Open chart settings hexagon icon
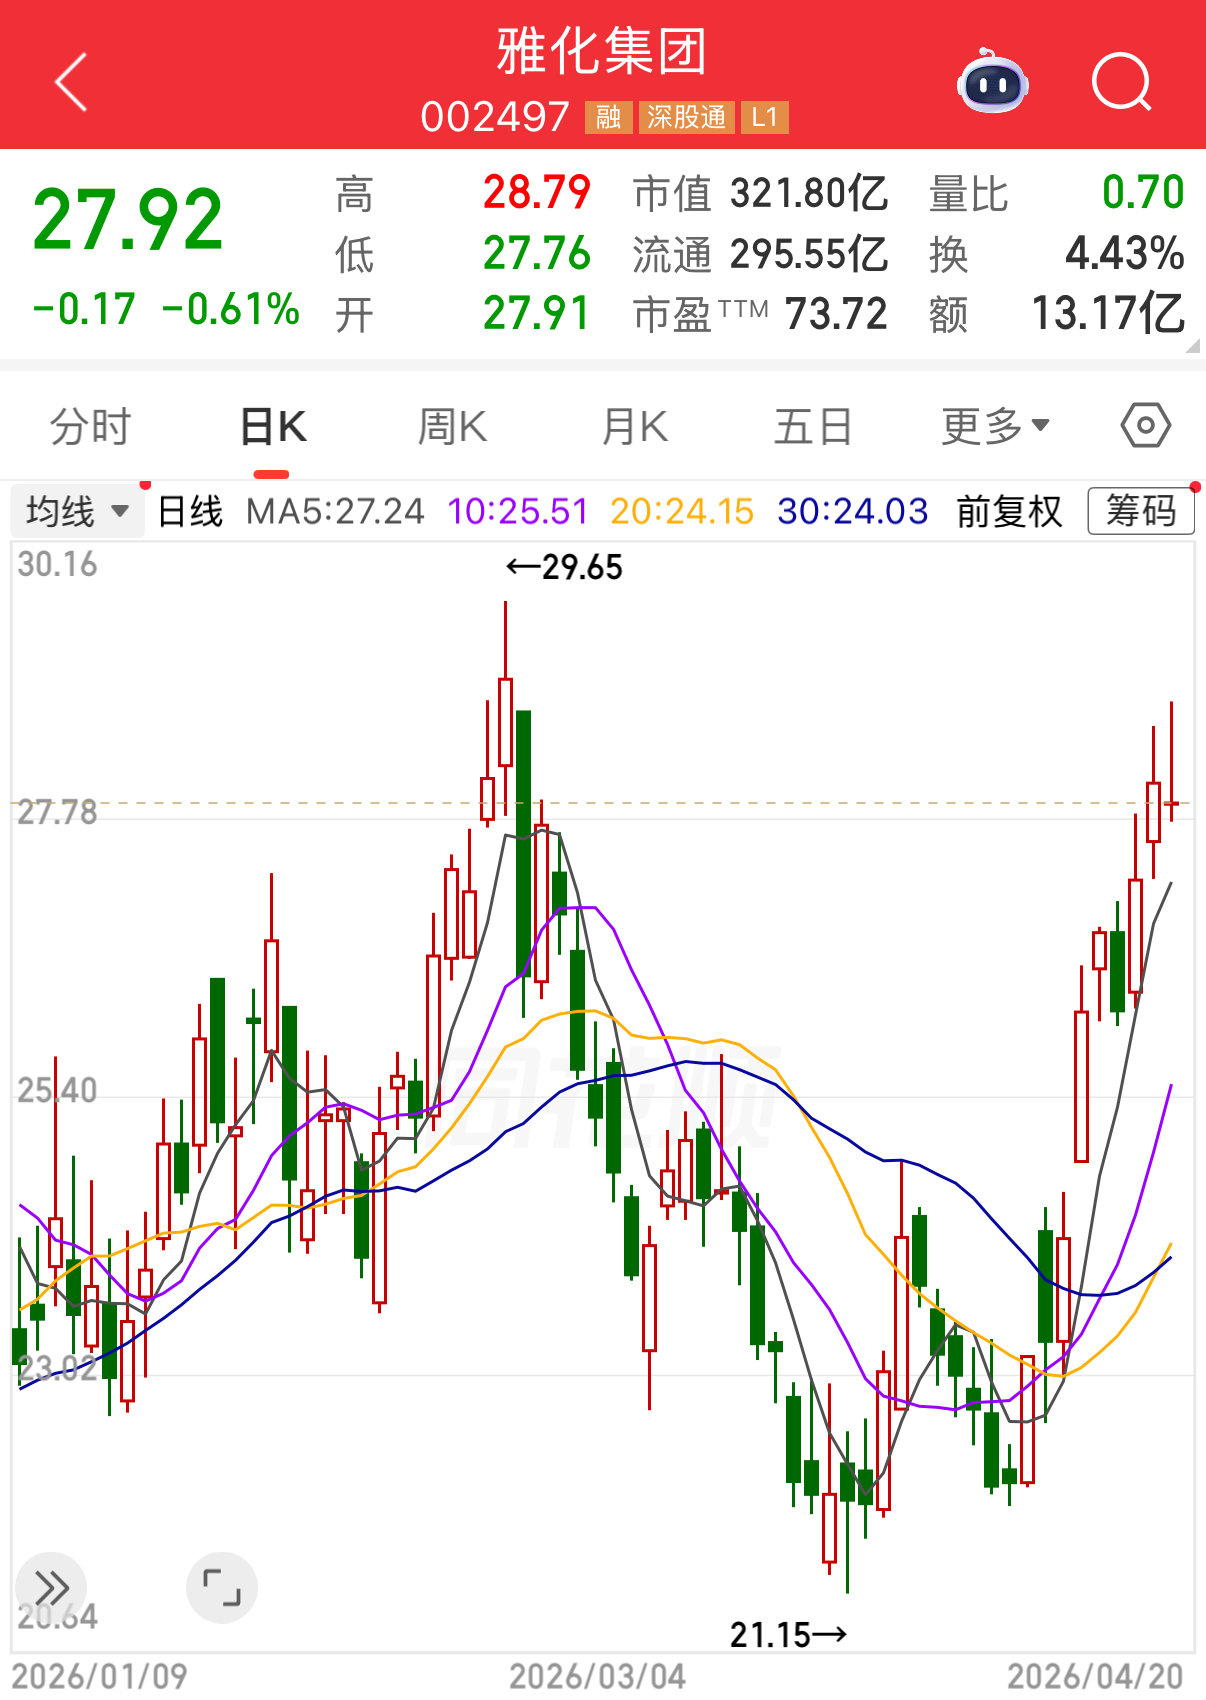This screenshot has width=1206, height=1700. click(x=1145, y=426)
